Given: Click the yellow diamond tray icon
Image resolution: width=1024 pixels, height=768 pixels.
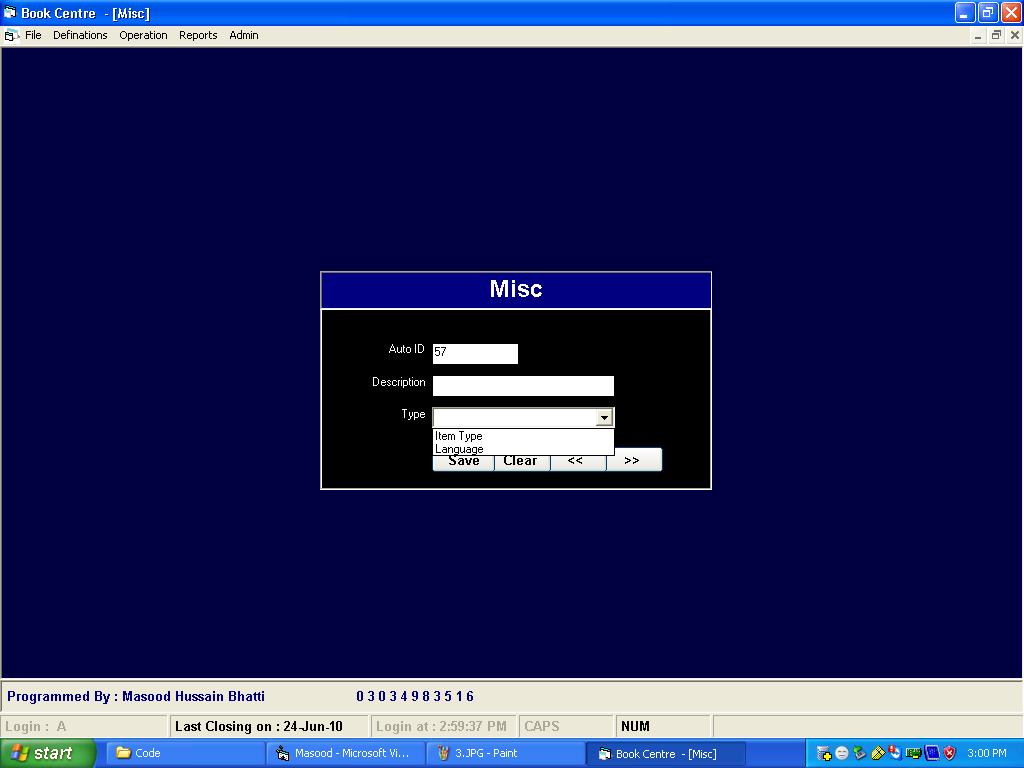Looking at the screenshot, I should [877, 753].
